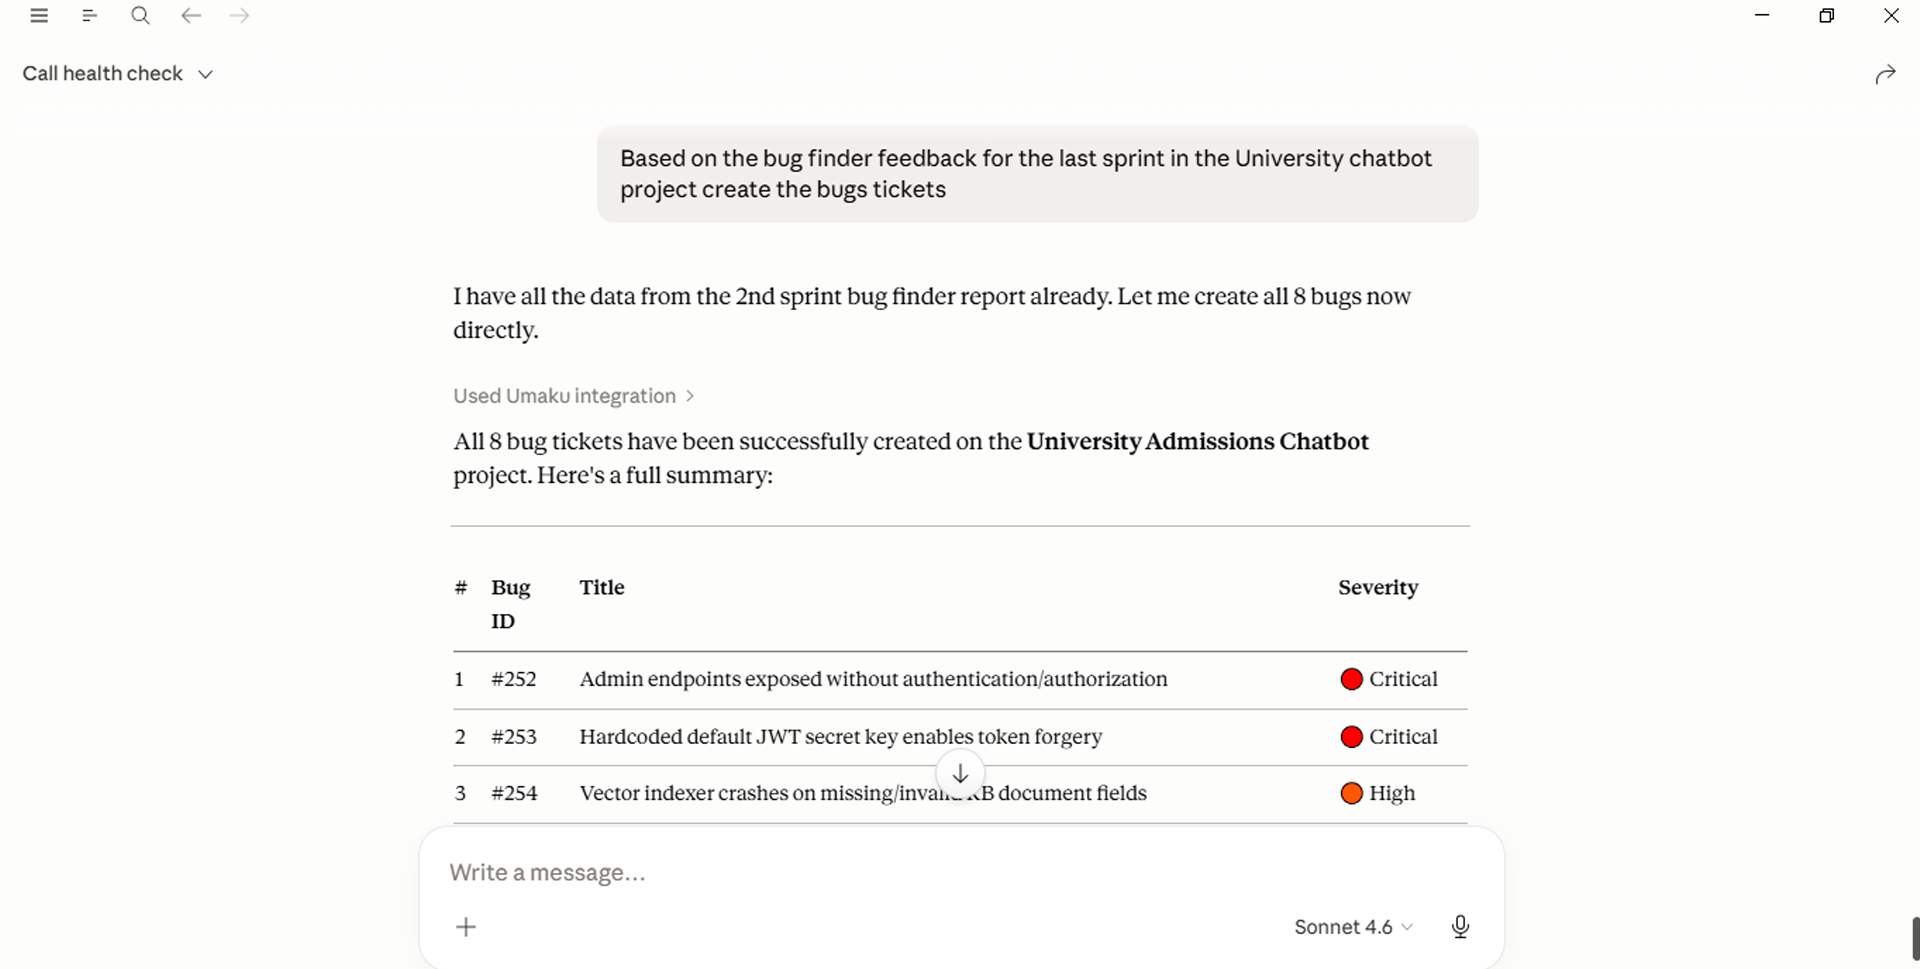Go back with the left arrow
Viewport: 1920px width, 969px height.
click(191, 16)
